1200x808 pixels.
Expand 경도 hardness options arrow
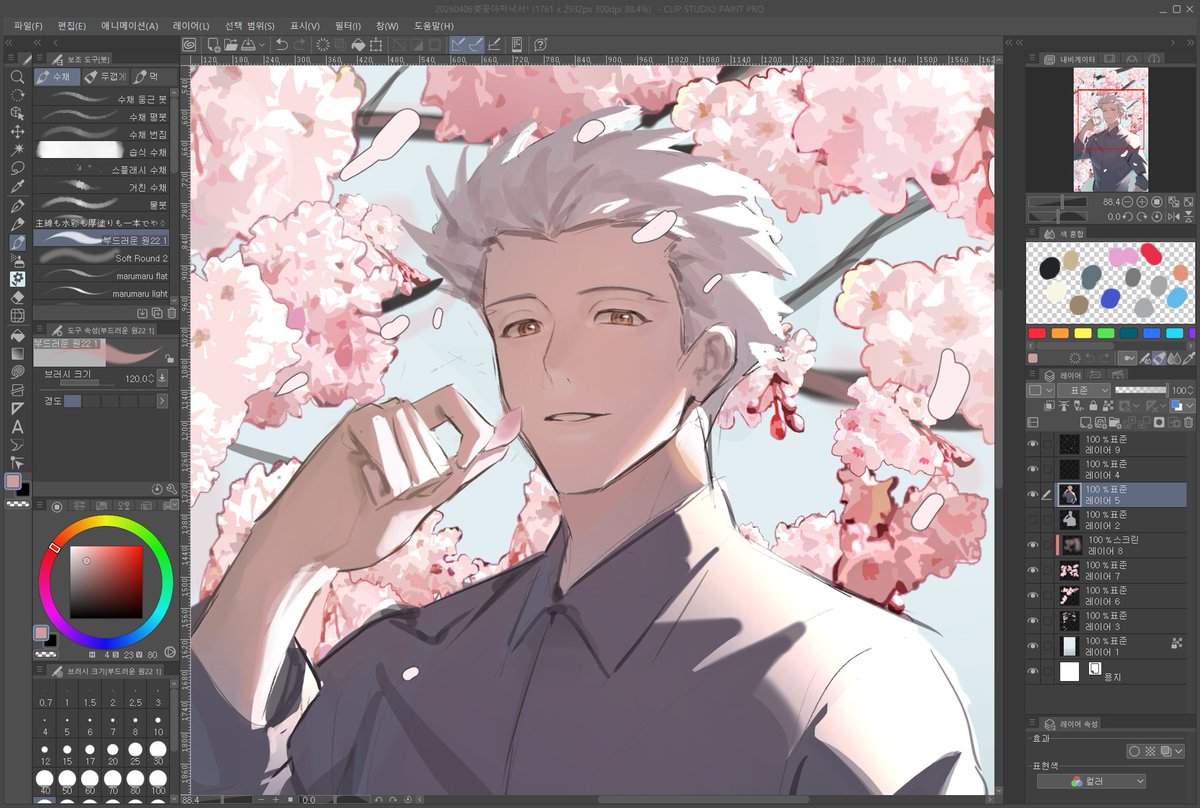coord(162,401)
